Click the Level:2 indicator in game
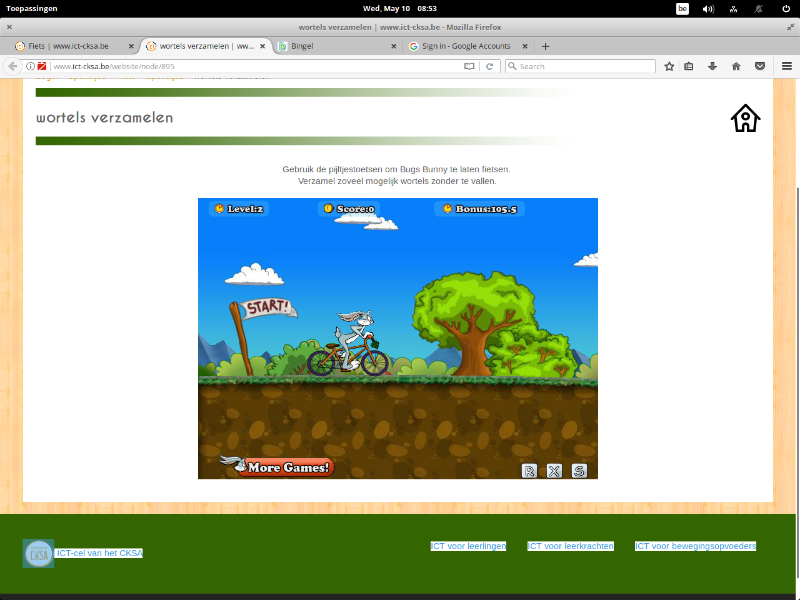Screen dimensions: 800x600 (x=239, y=209)
